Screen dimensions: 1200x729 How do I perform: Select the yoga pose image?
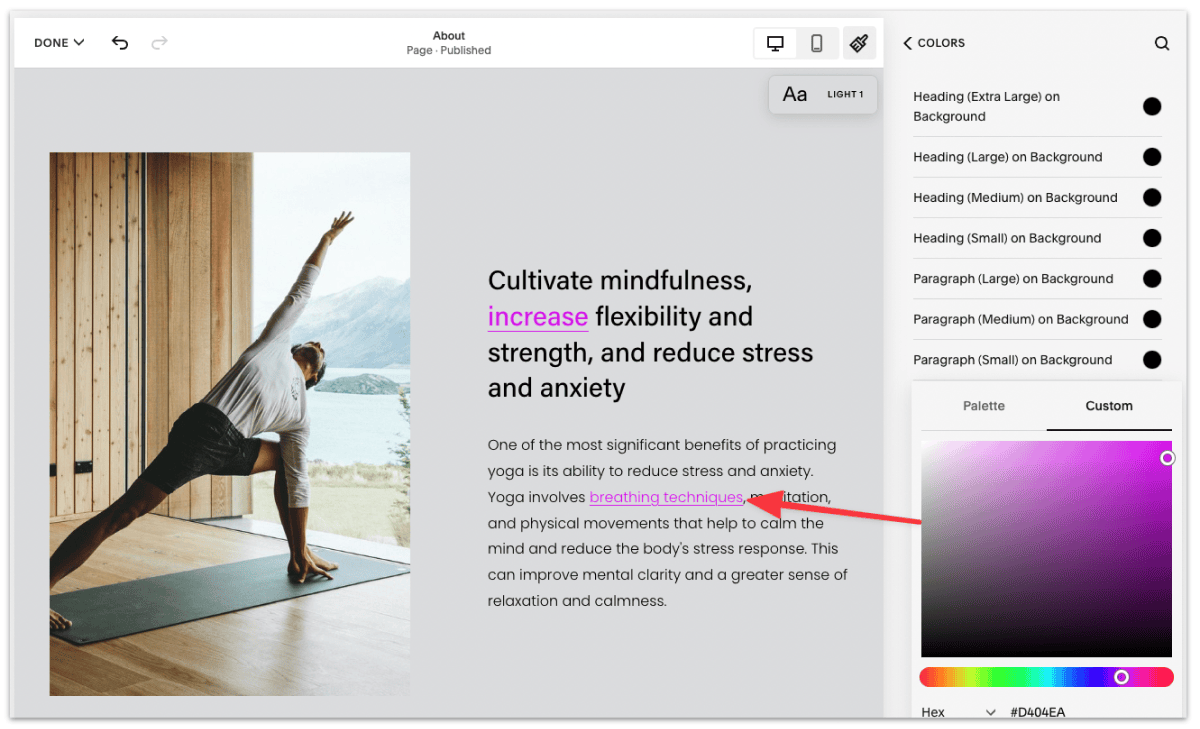pyautogui.click(x=229, y=423)
